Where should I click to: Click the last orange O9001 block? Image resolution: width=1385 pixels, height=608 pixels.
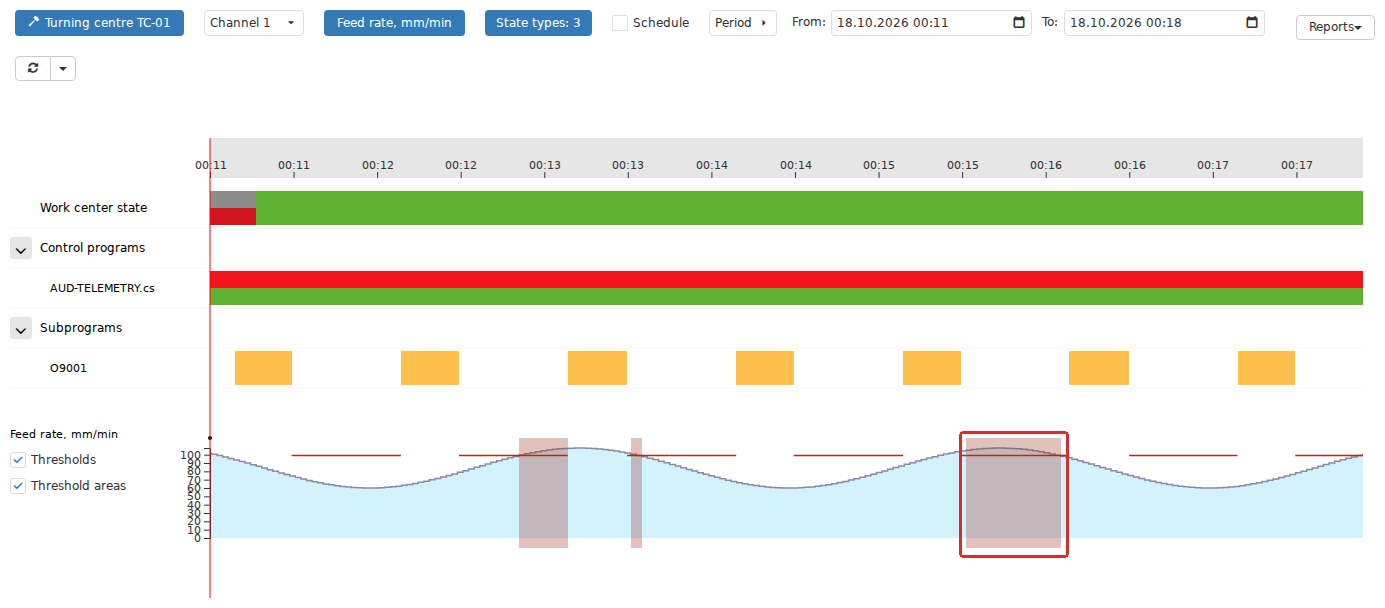coord(1266,368)
